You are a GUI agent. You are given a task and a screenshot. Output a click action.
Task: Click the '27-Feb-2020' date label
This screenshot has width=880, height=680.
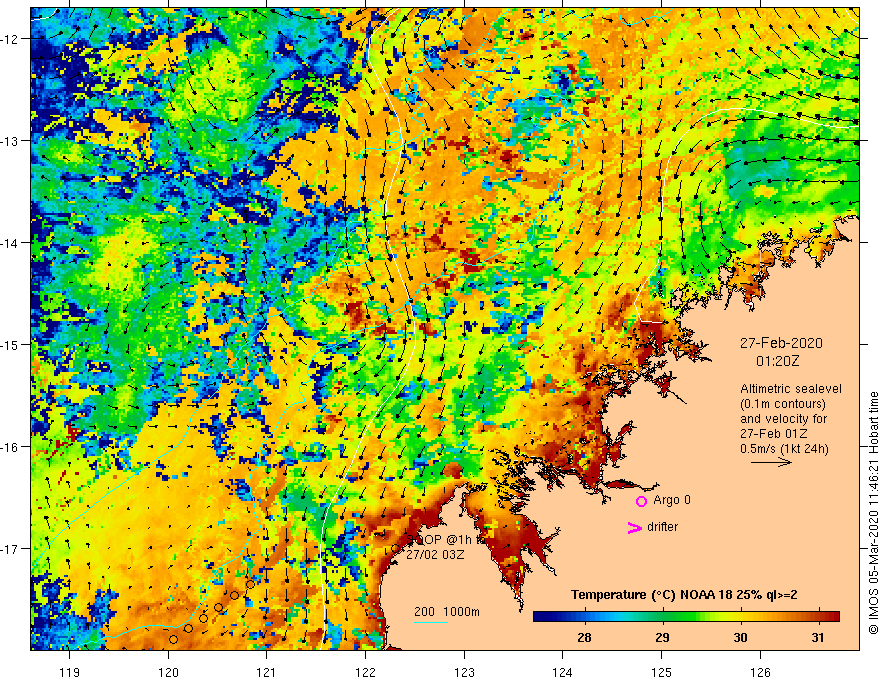click(x=781, y=343)
